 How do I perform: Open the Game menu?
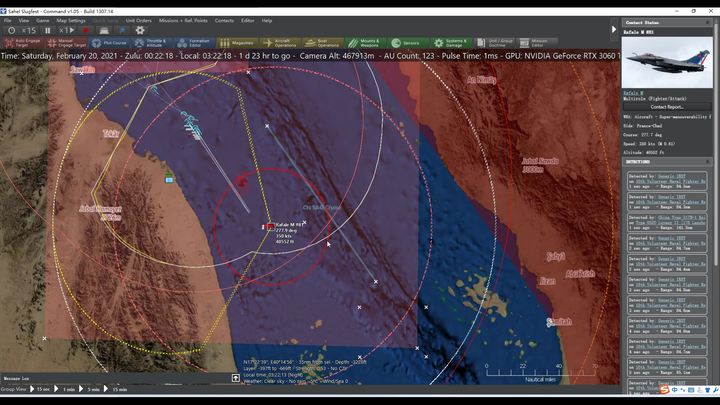pos(43,21)
